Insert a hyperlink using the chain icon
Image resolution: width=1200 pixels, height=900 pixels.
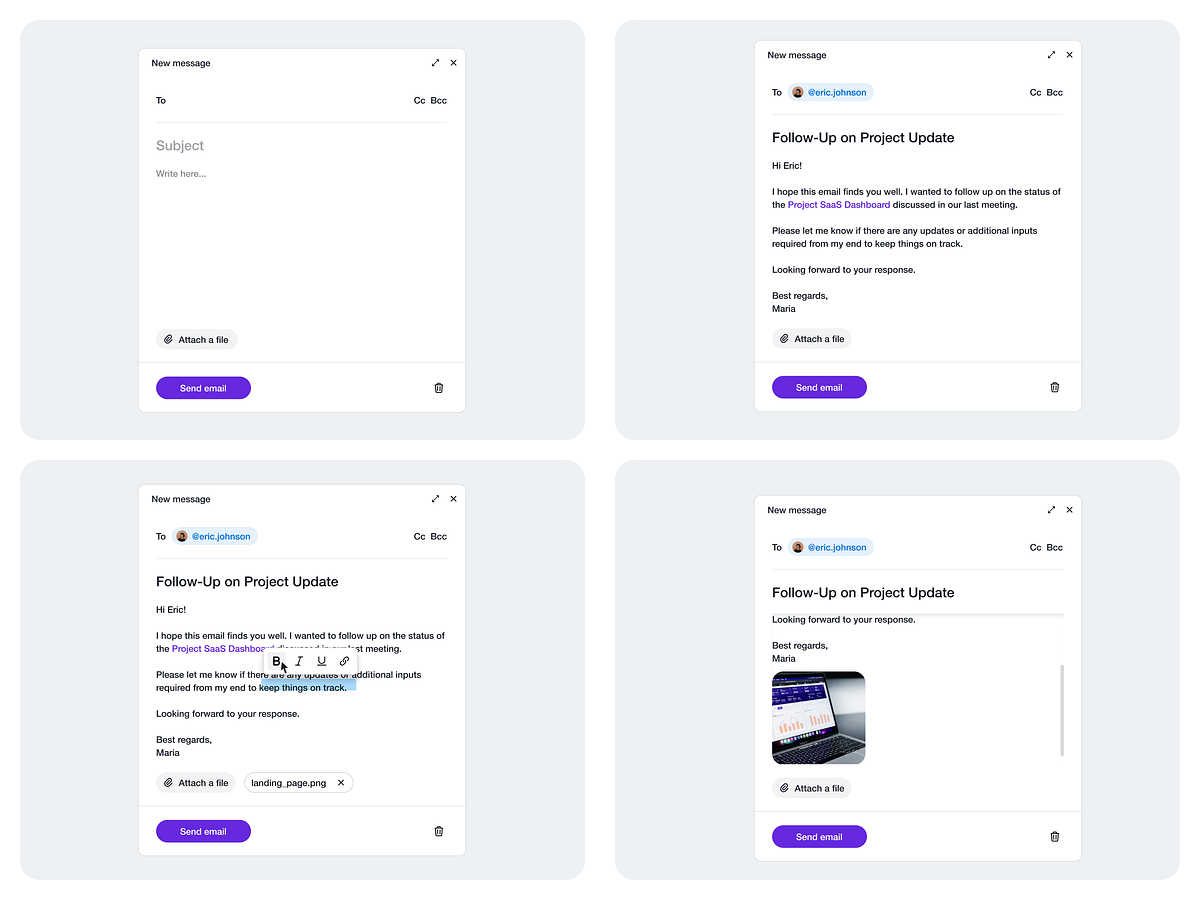click(344, 661)
